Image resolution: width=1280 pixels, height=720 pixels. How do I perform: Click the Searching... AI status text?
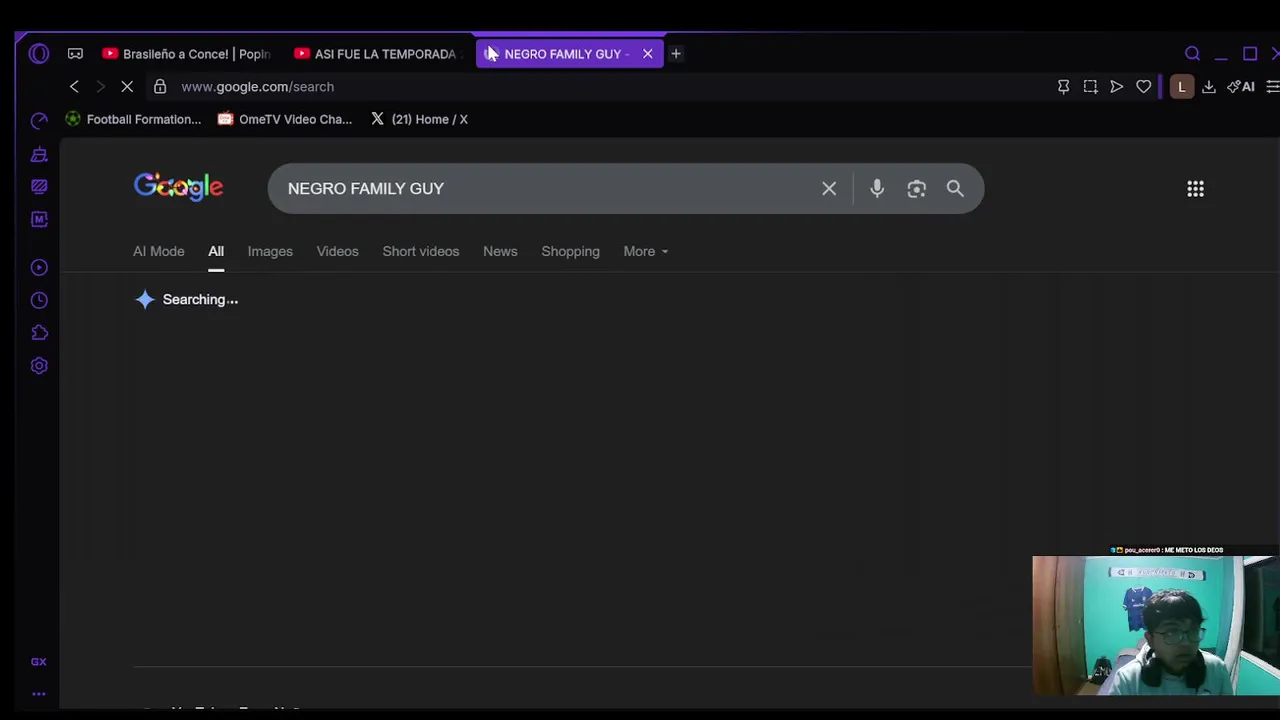(x=200, y=300)
